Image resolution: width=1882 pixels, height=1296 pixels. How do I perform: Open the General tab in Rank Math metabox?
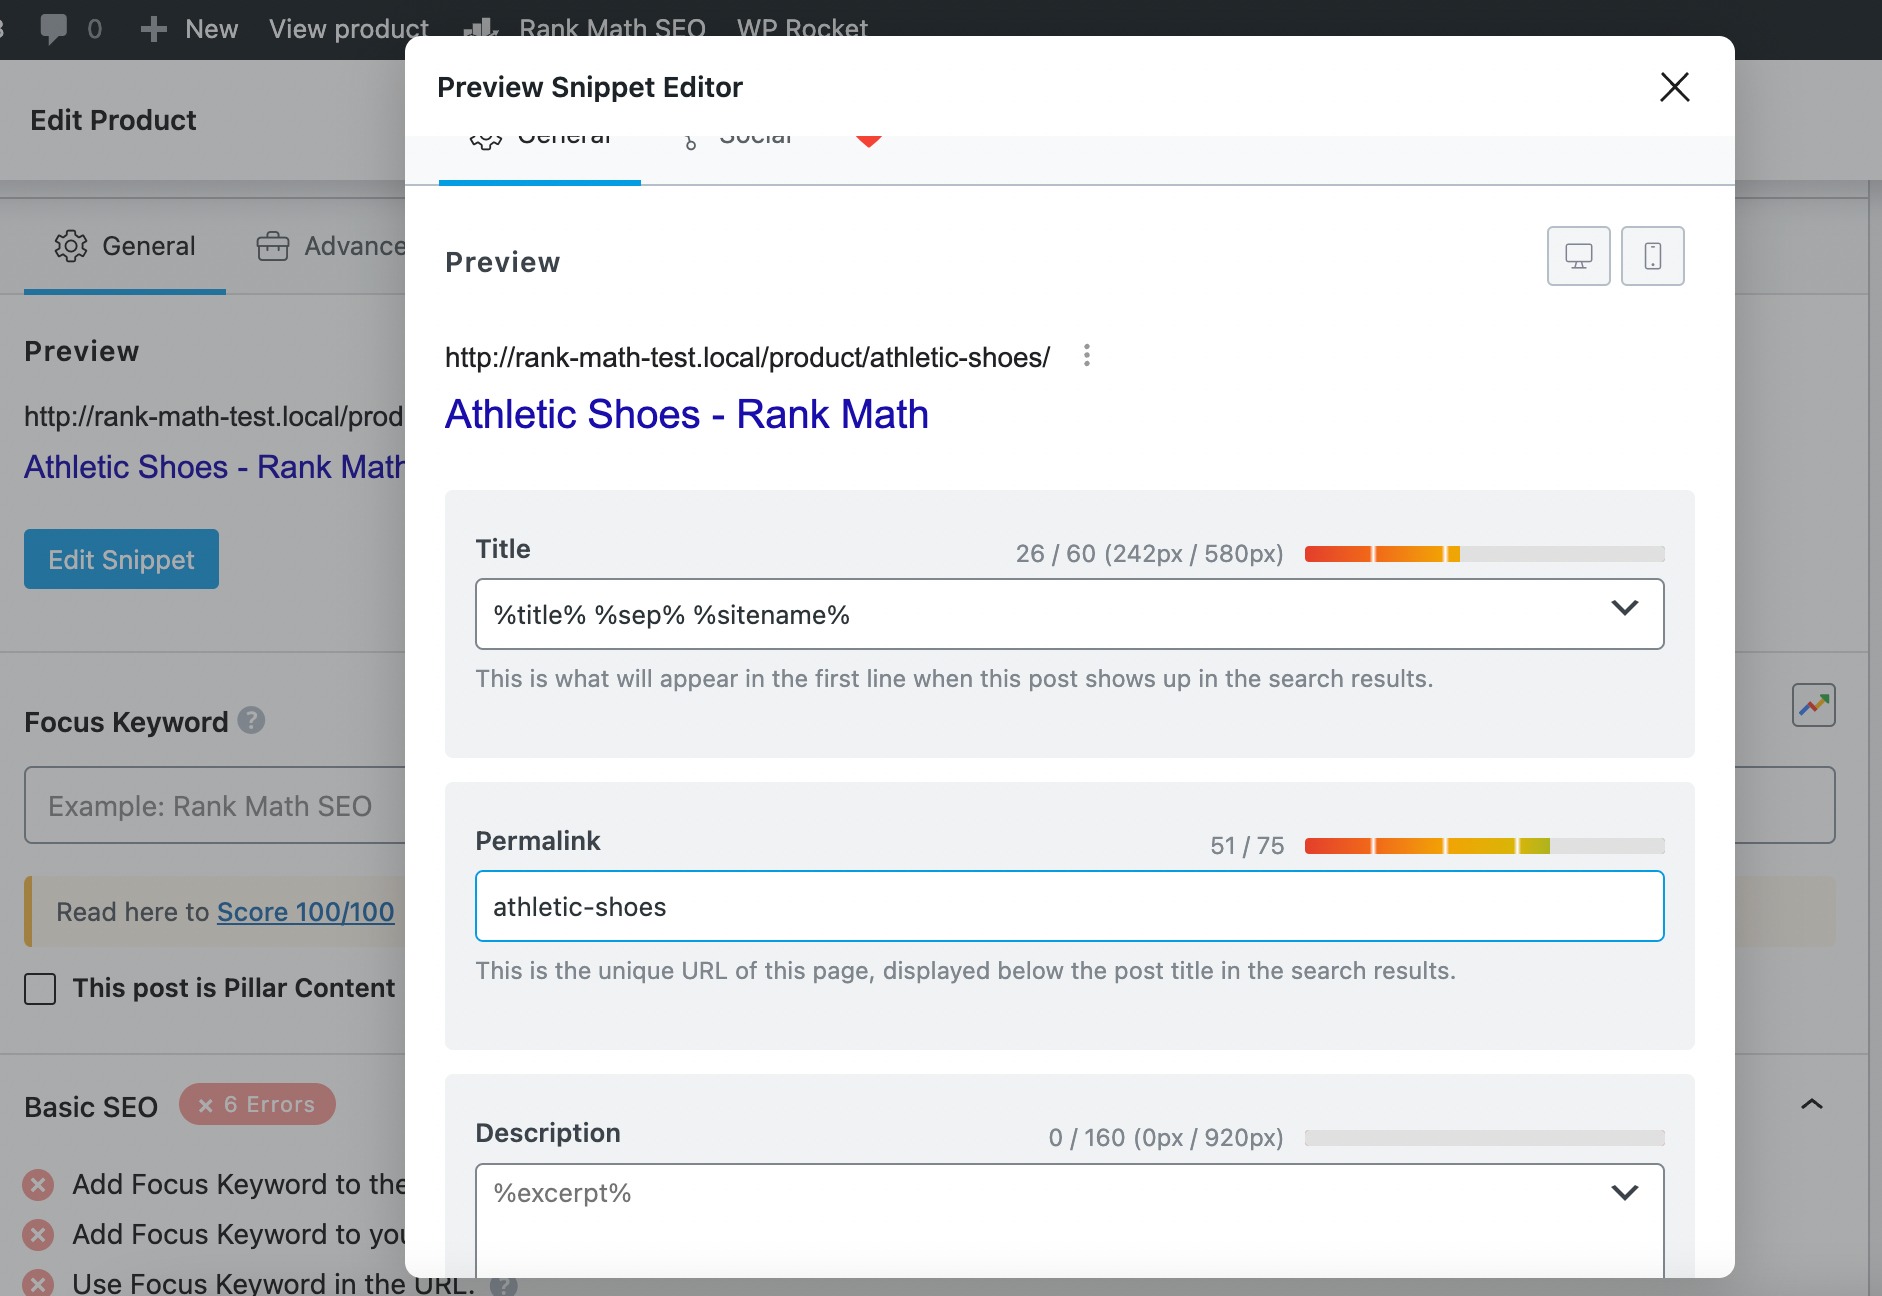click(125, 247)
